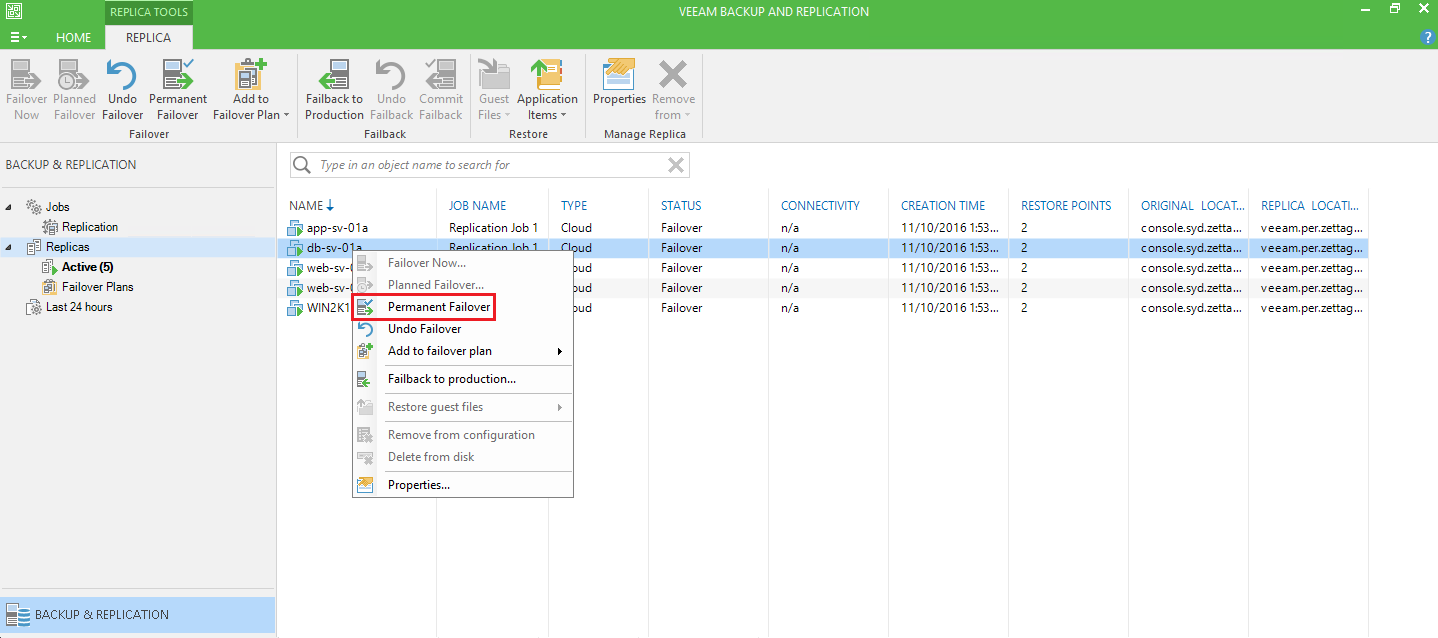The width and height of the screenshot is (1438, 638).
Task: Click Replication Job 1 in app-sv-01a row
Action: pos(494,228)
